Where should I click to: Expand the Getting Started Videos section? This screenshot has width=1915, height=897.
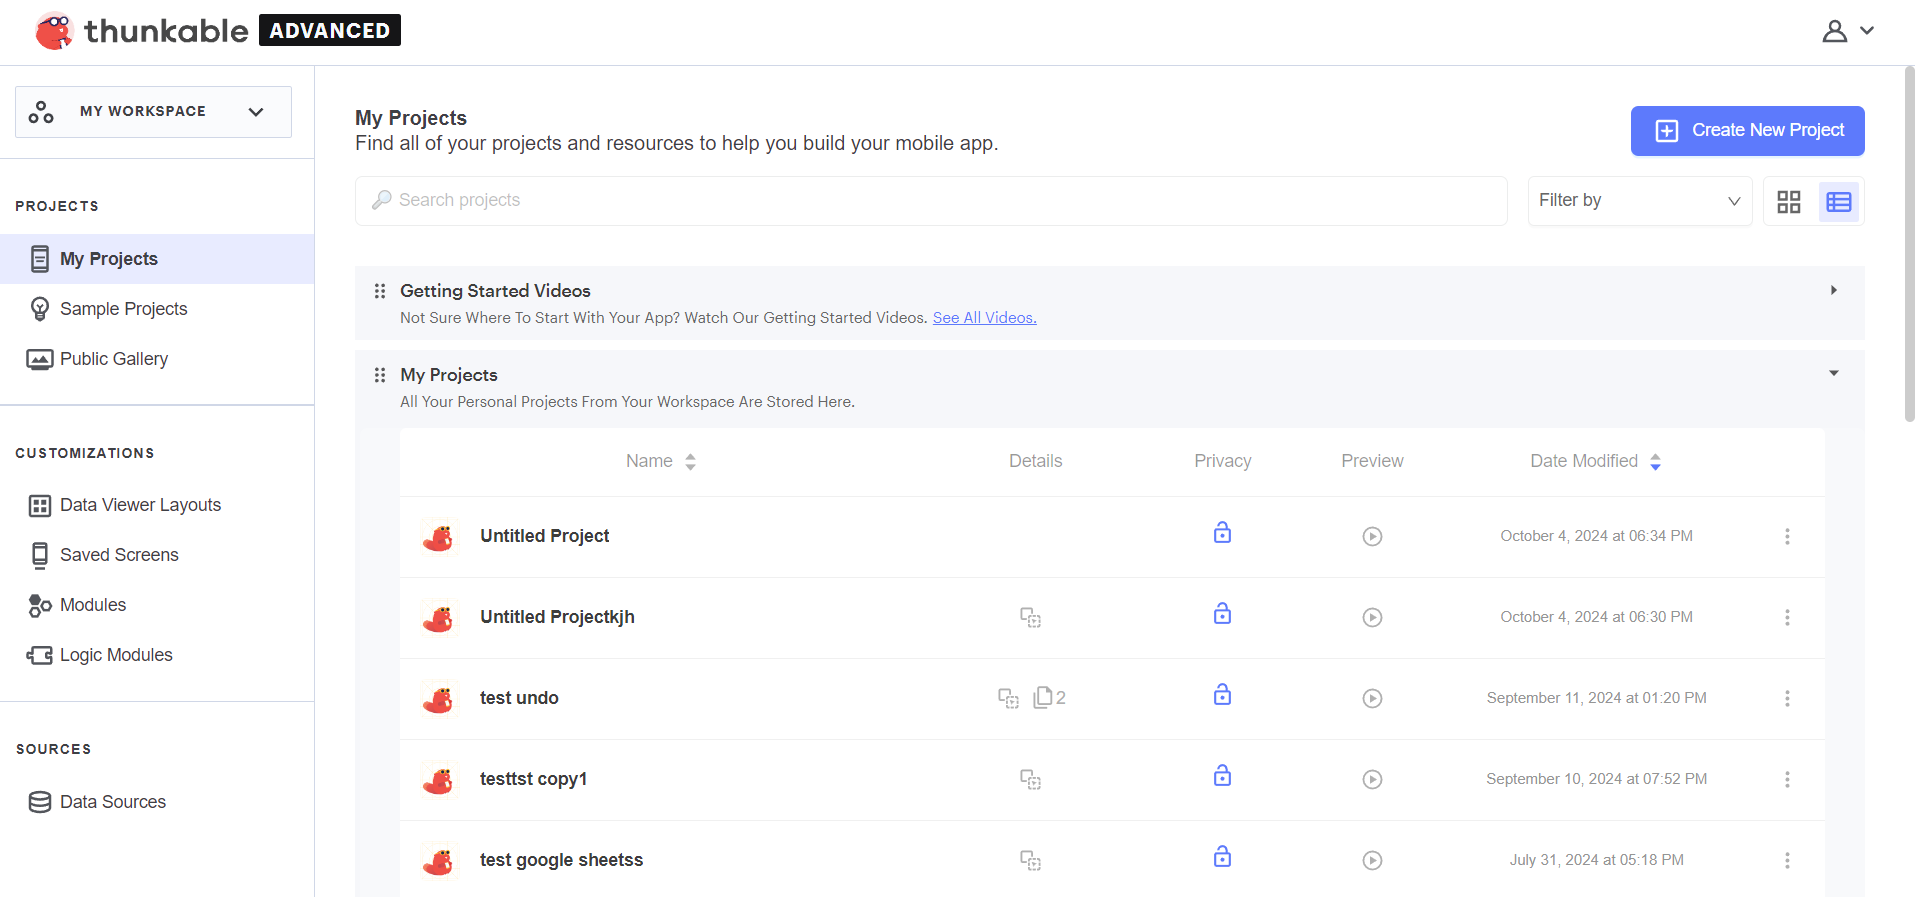tap(1833, 290)
